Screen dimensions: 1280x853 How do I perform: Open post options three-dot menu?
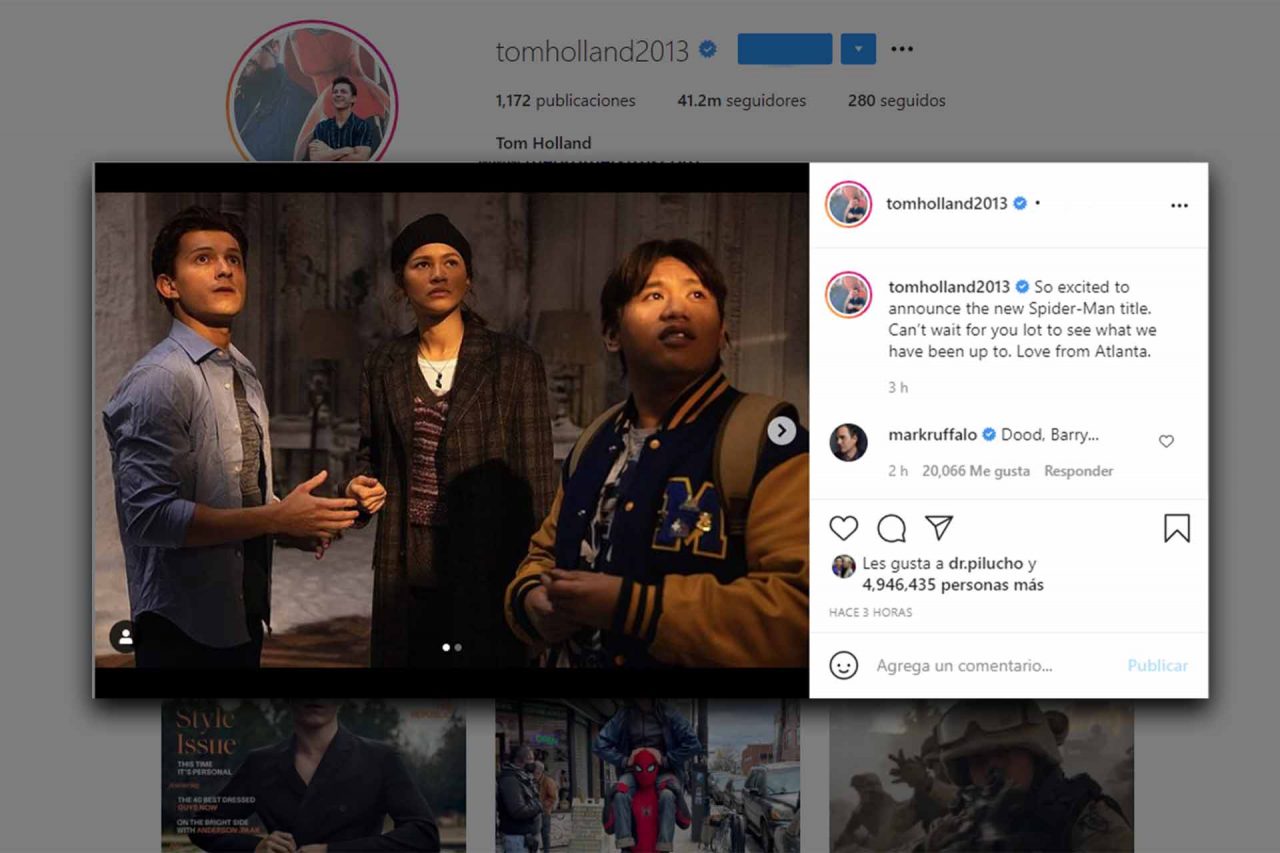1179,205
